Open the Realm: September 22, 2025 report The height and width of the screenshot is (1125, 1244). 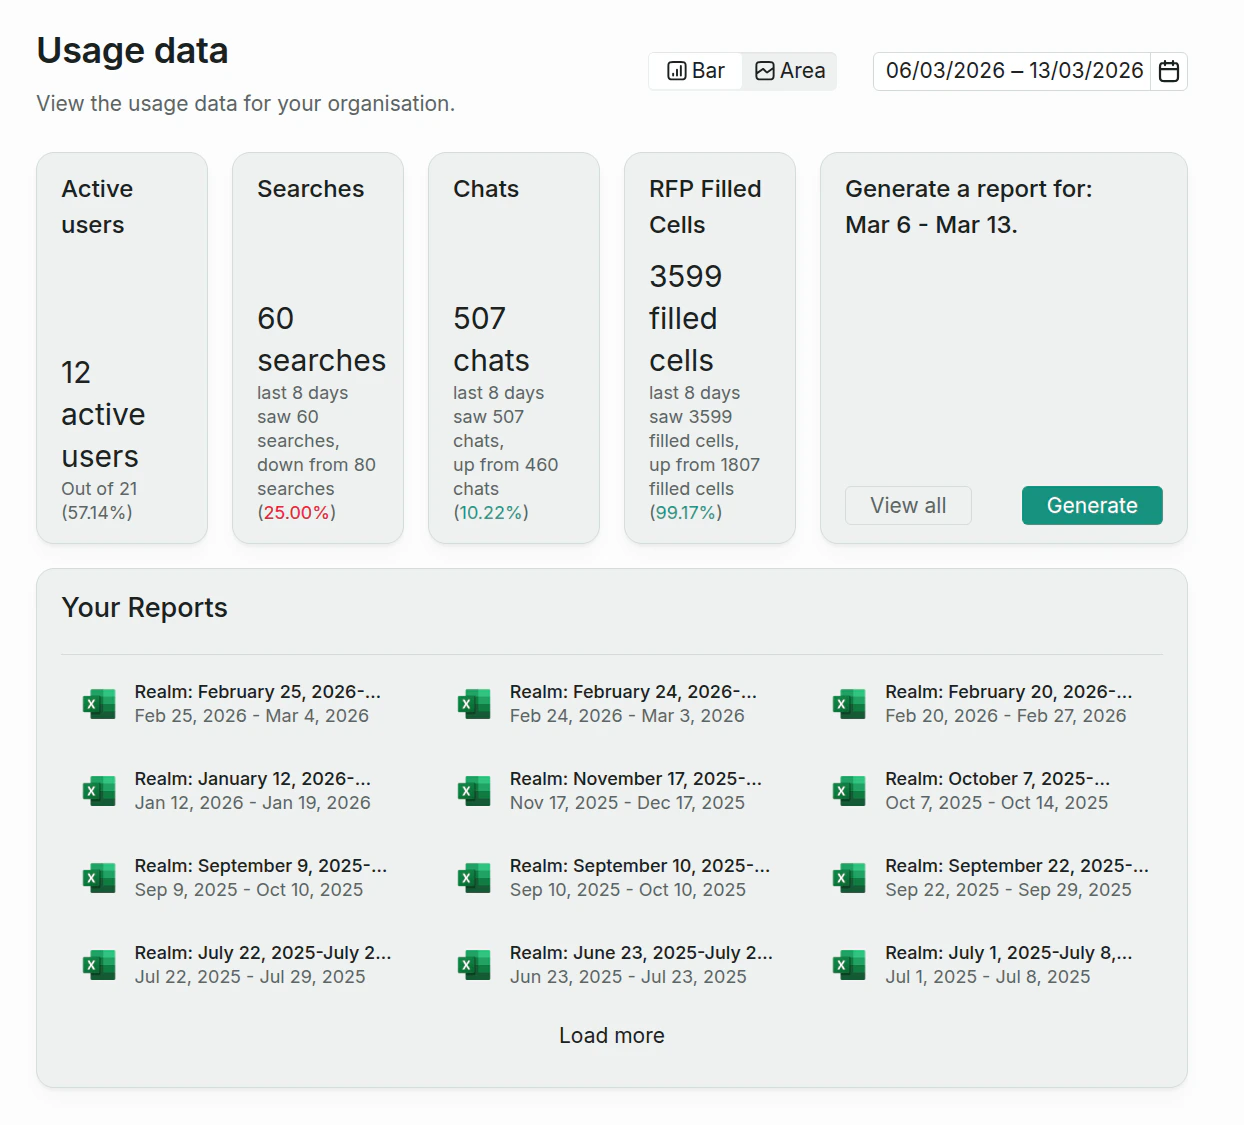[1016, 865]
